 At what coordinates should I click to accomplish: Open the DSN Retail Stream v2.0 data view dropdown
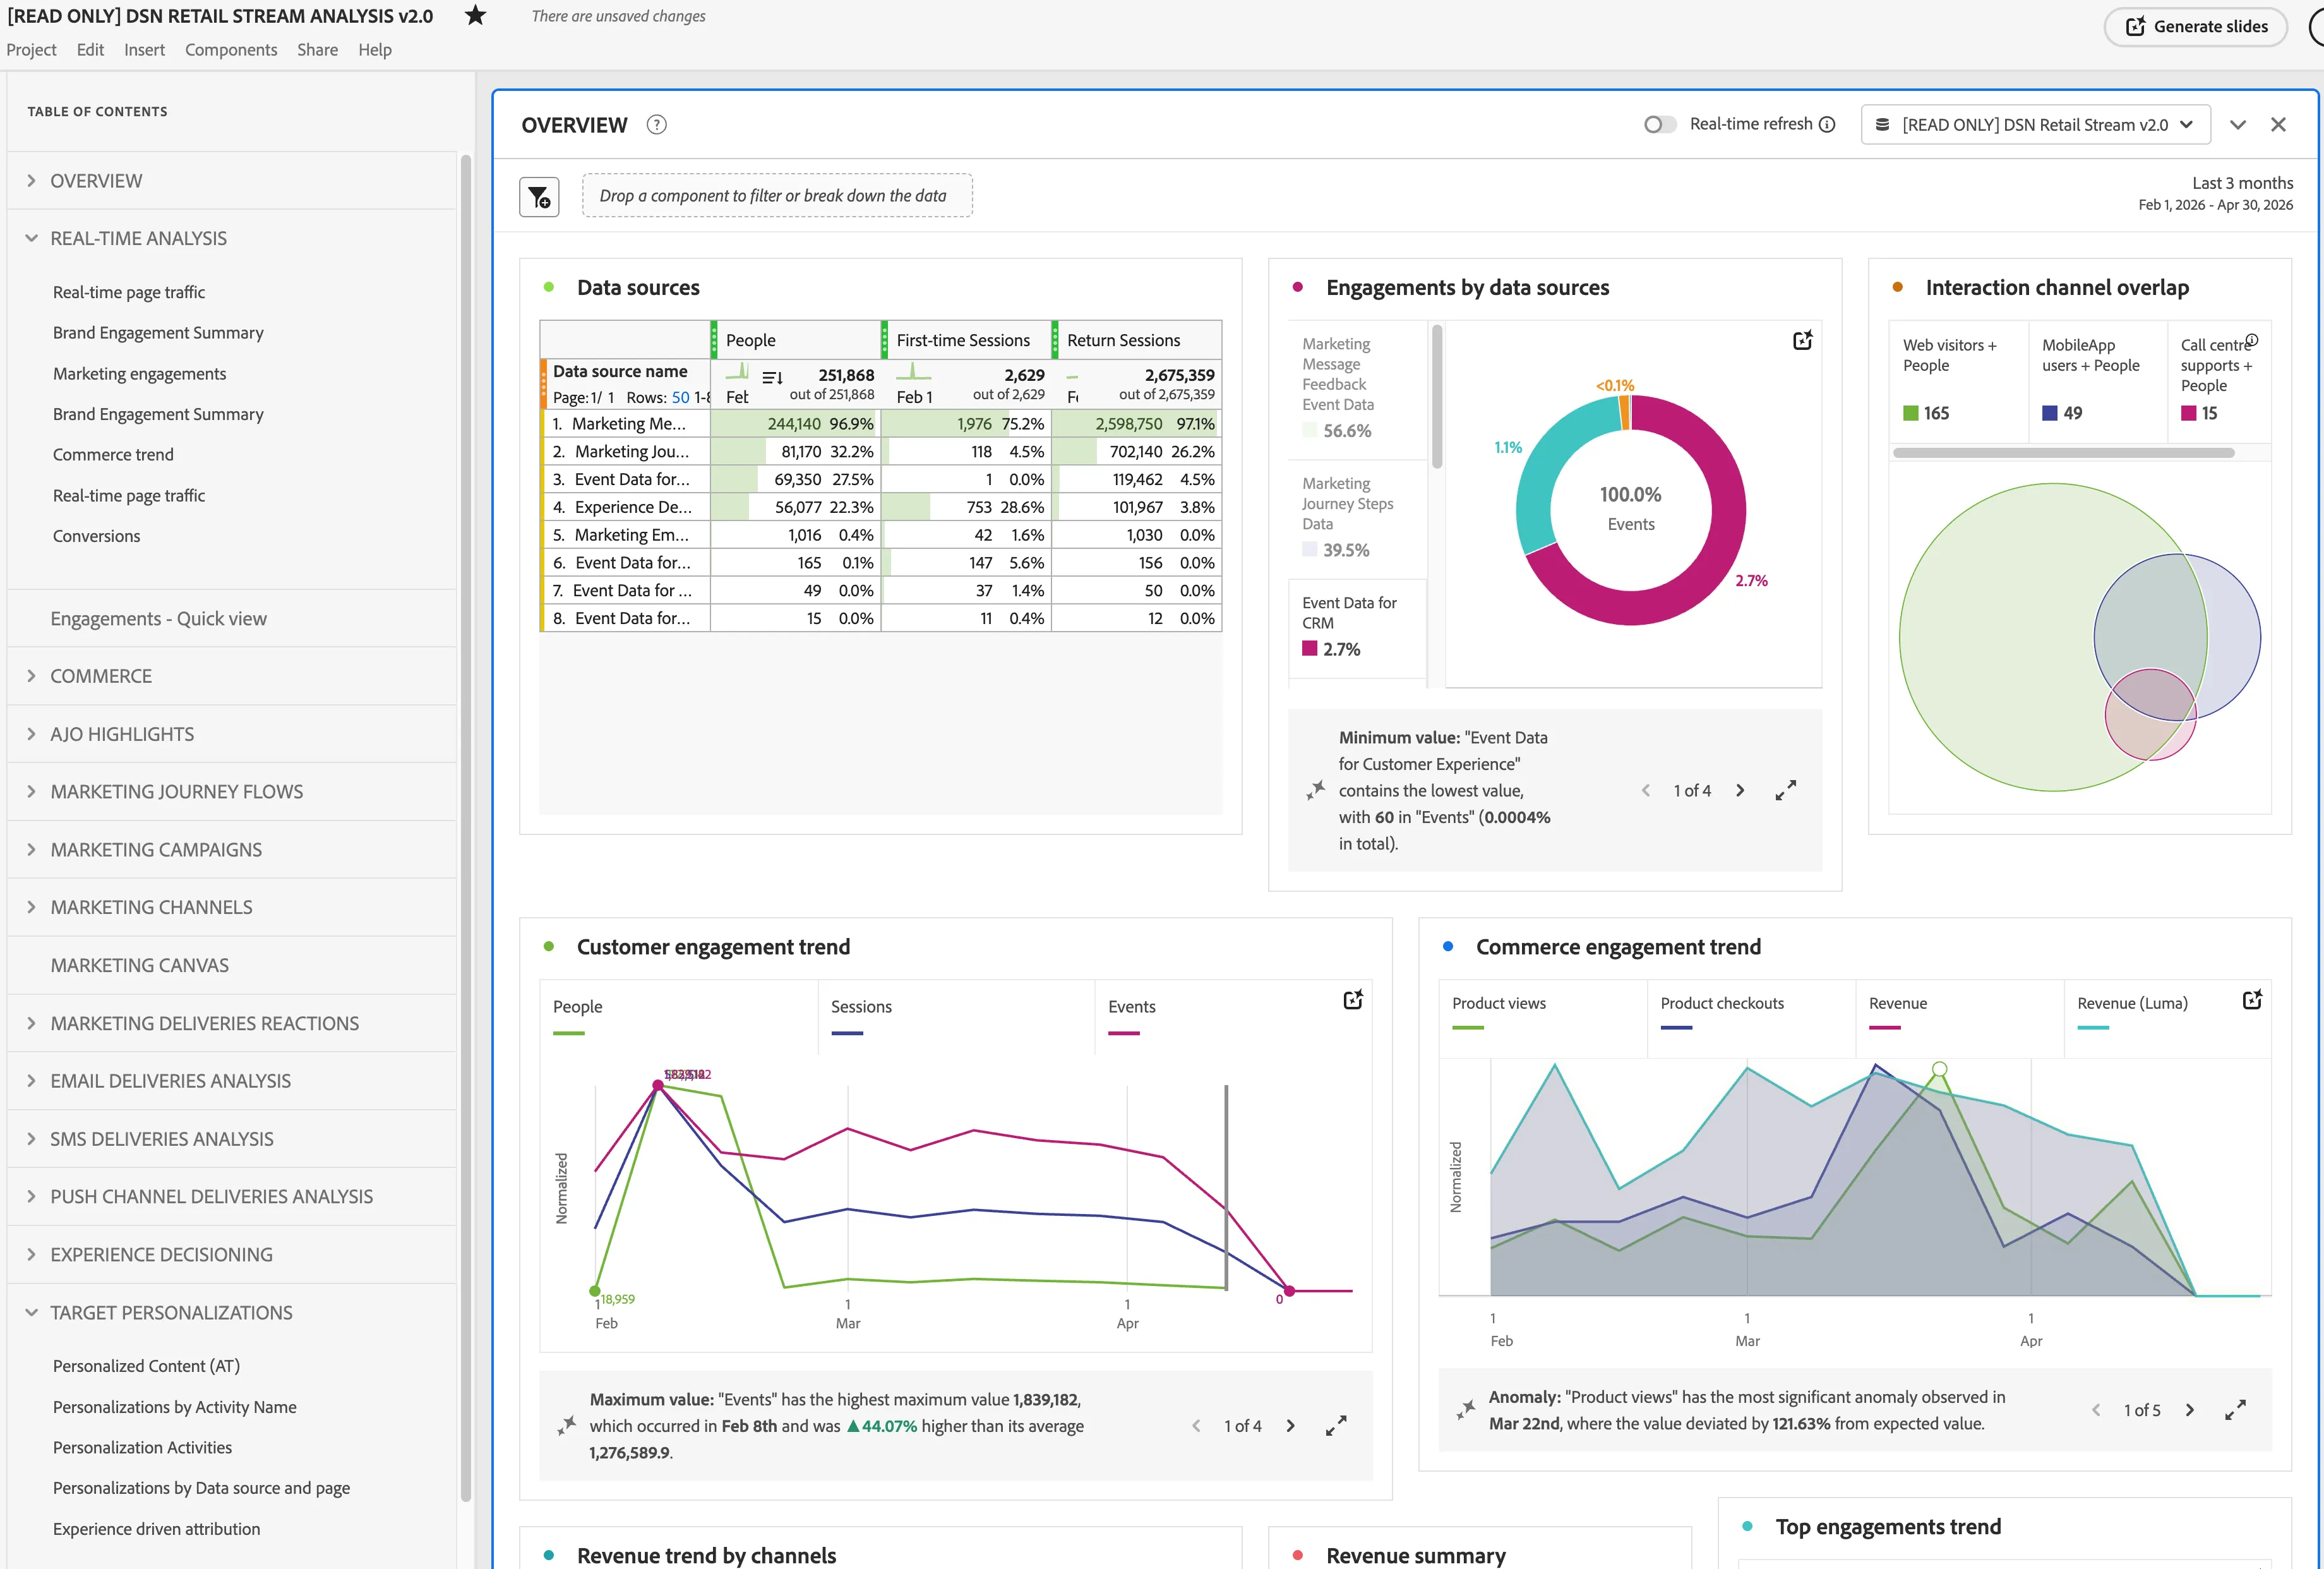coord(2035,125)
